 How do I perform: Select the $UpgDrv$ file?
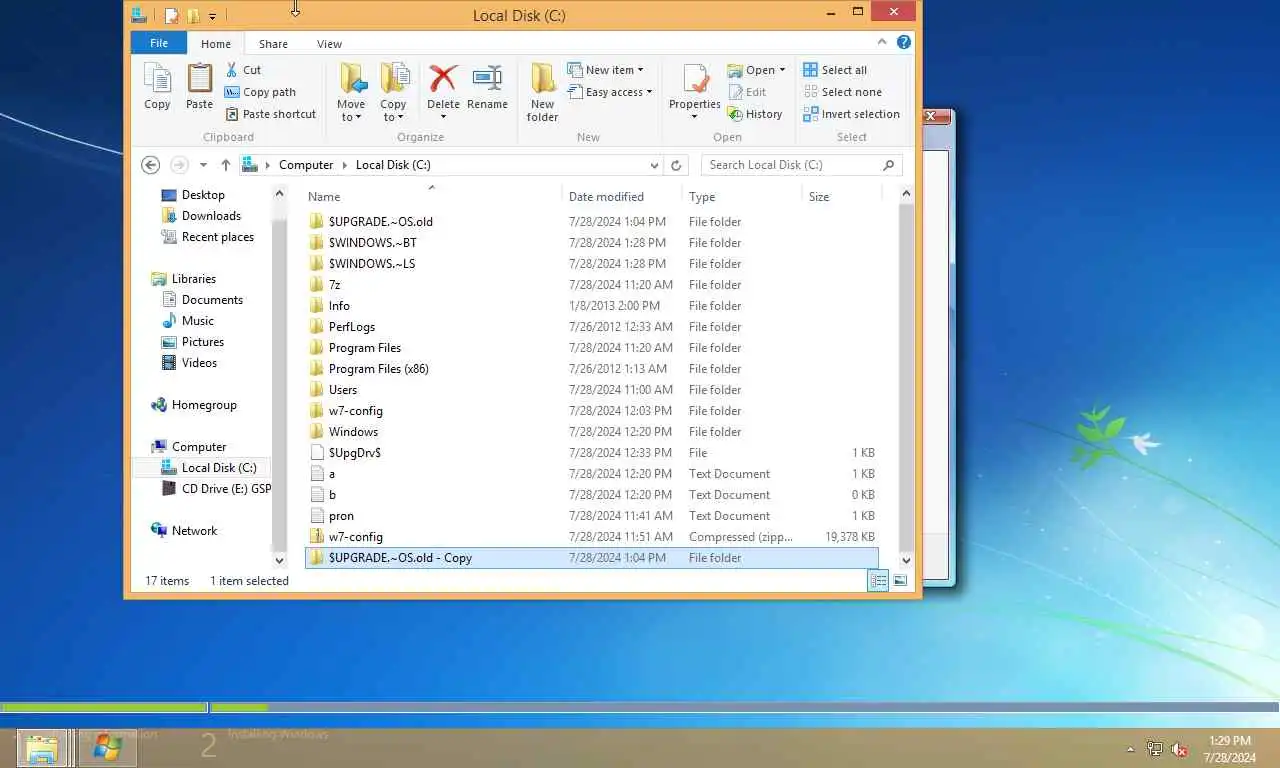pyautogui.click(x=591, y=453)
